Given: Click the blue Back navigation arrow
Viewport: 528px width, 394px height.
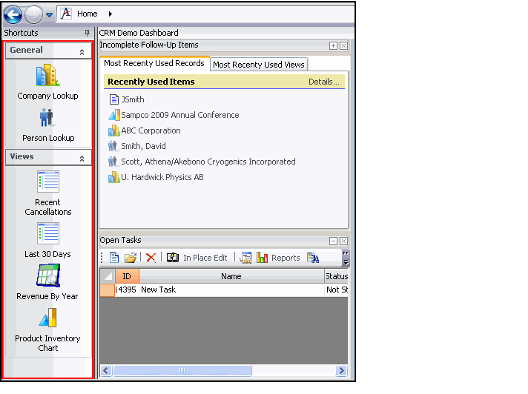Looking at the screenshot, I should coord(13,14).
